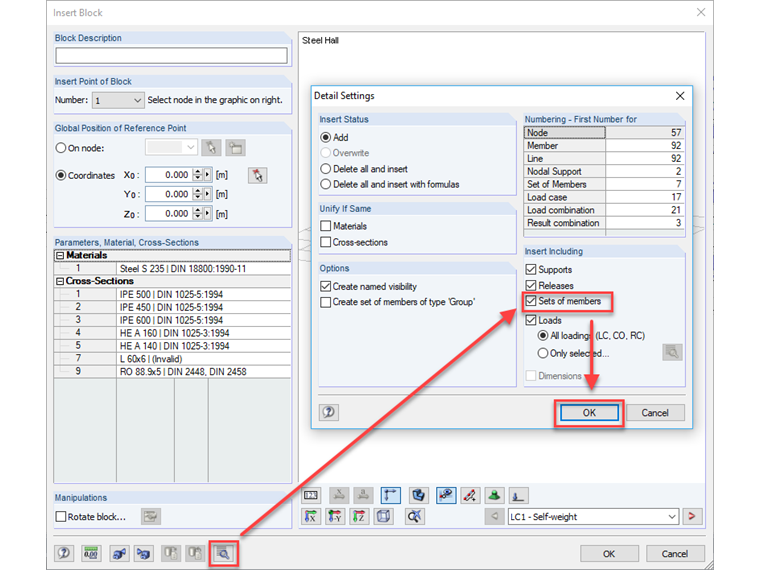This screenshot has height=570, width=760.
Task: Select Steel S 235 material row
Action: pyautogui.click(x=173, y=269)
